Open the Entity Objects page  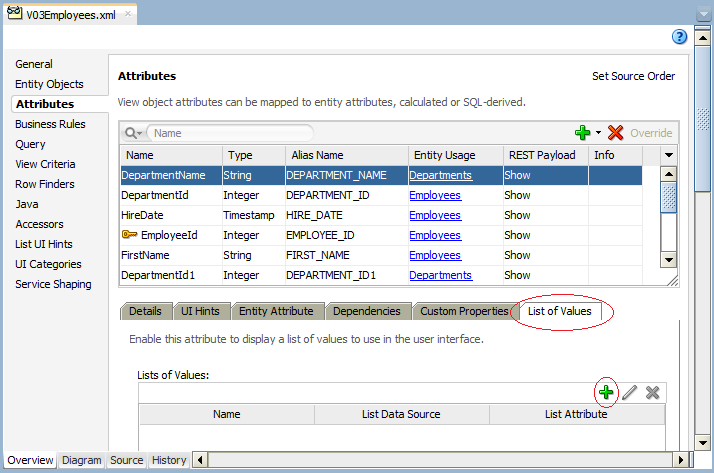pyautogui.click(x=49, y=84)
